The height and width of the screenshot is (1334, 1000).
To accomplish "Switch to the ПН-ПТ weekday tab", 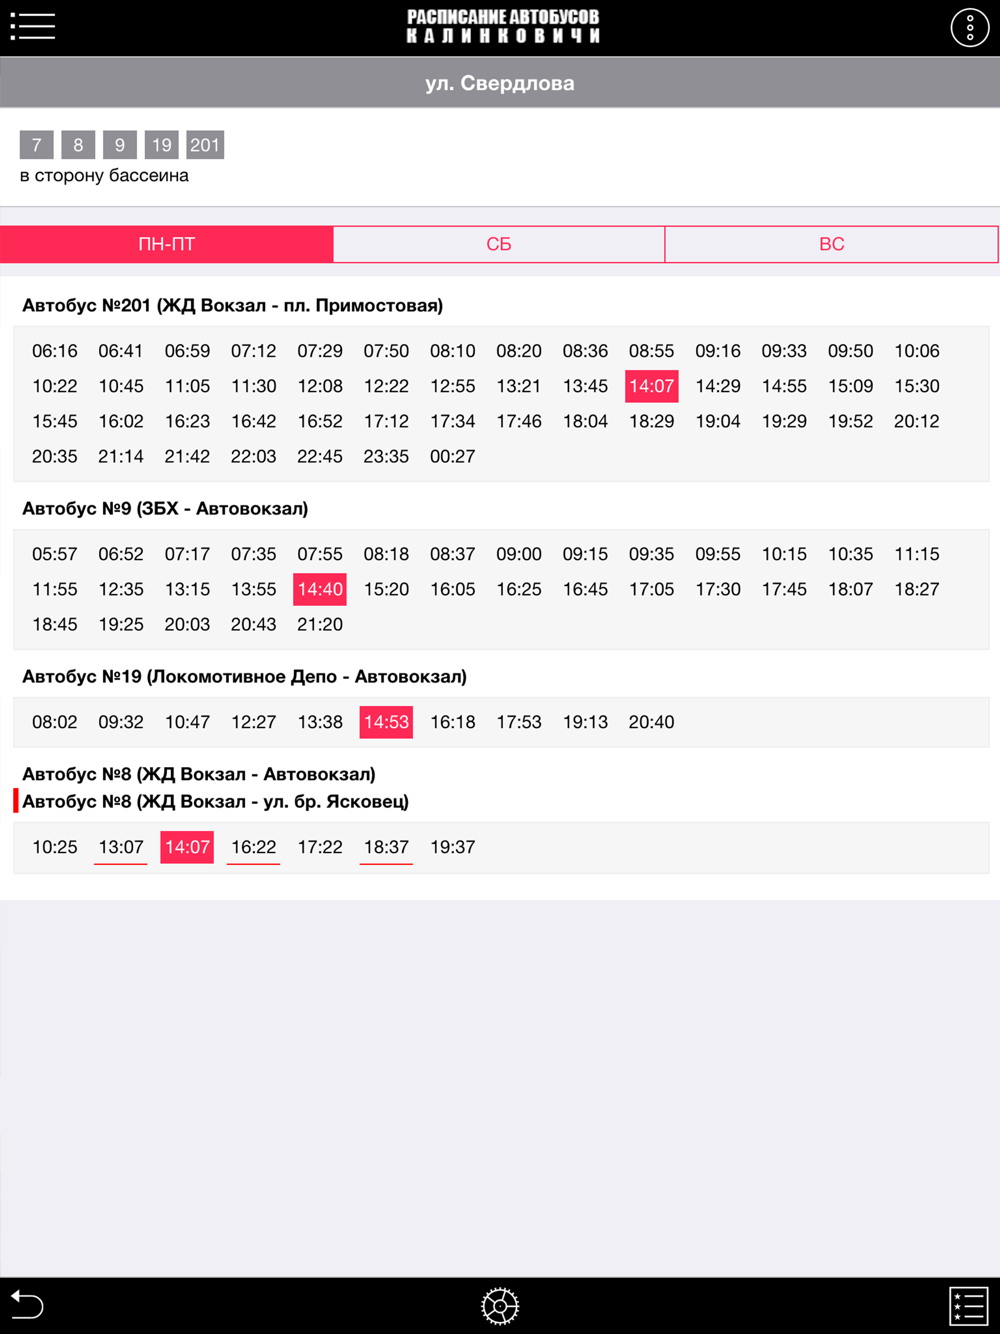I will [167, 244].
